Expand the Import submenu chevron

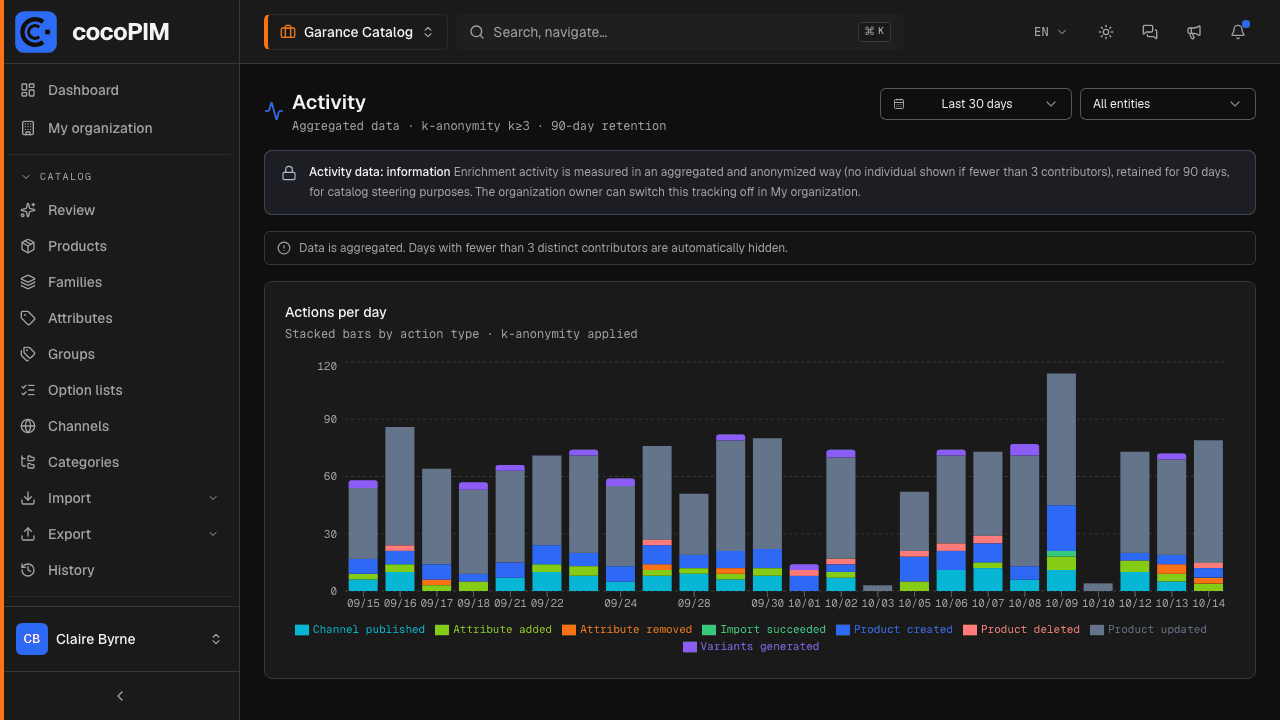point(213,498)
